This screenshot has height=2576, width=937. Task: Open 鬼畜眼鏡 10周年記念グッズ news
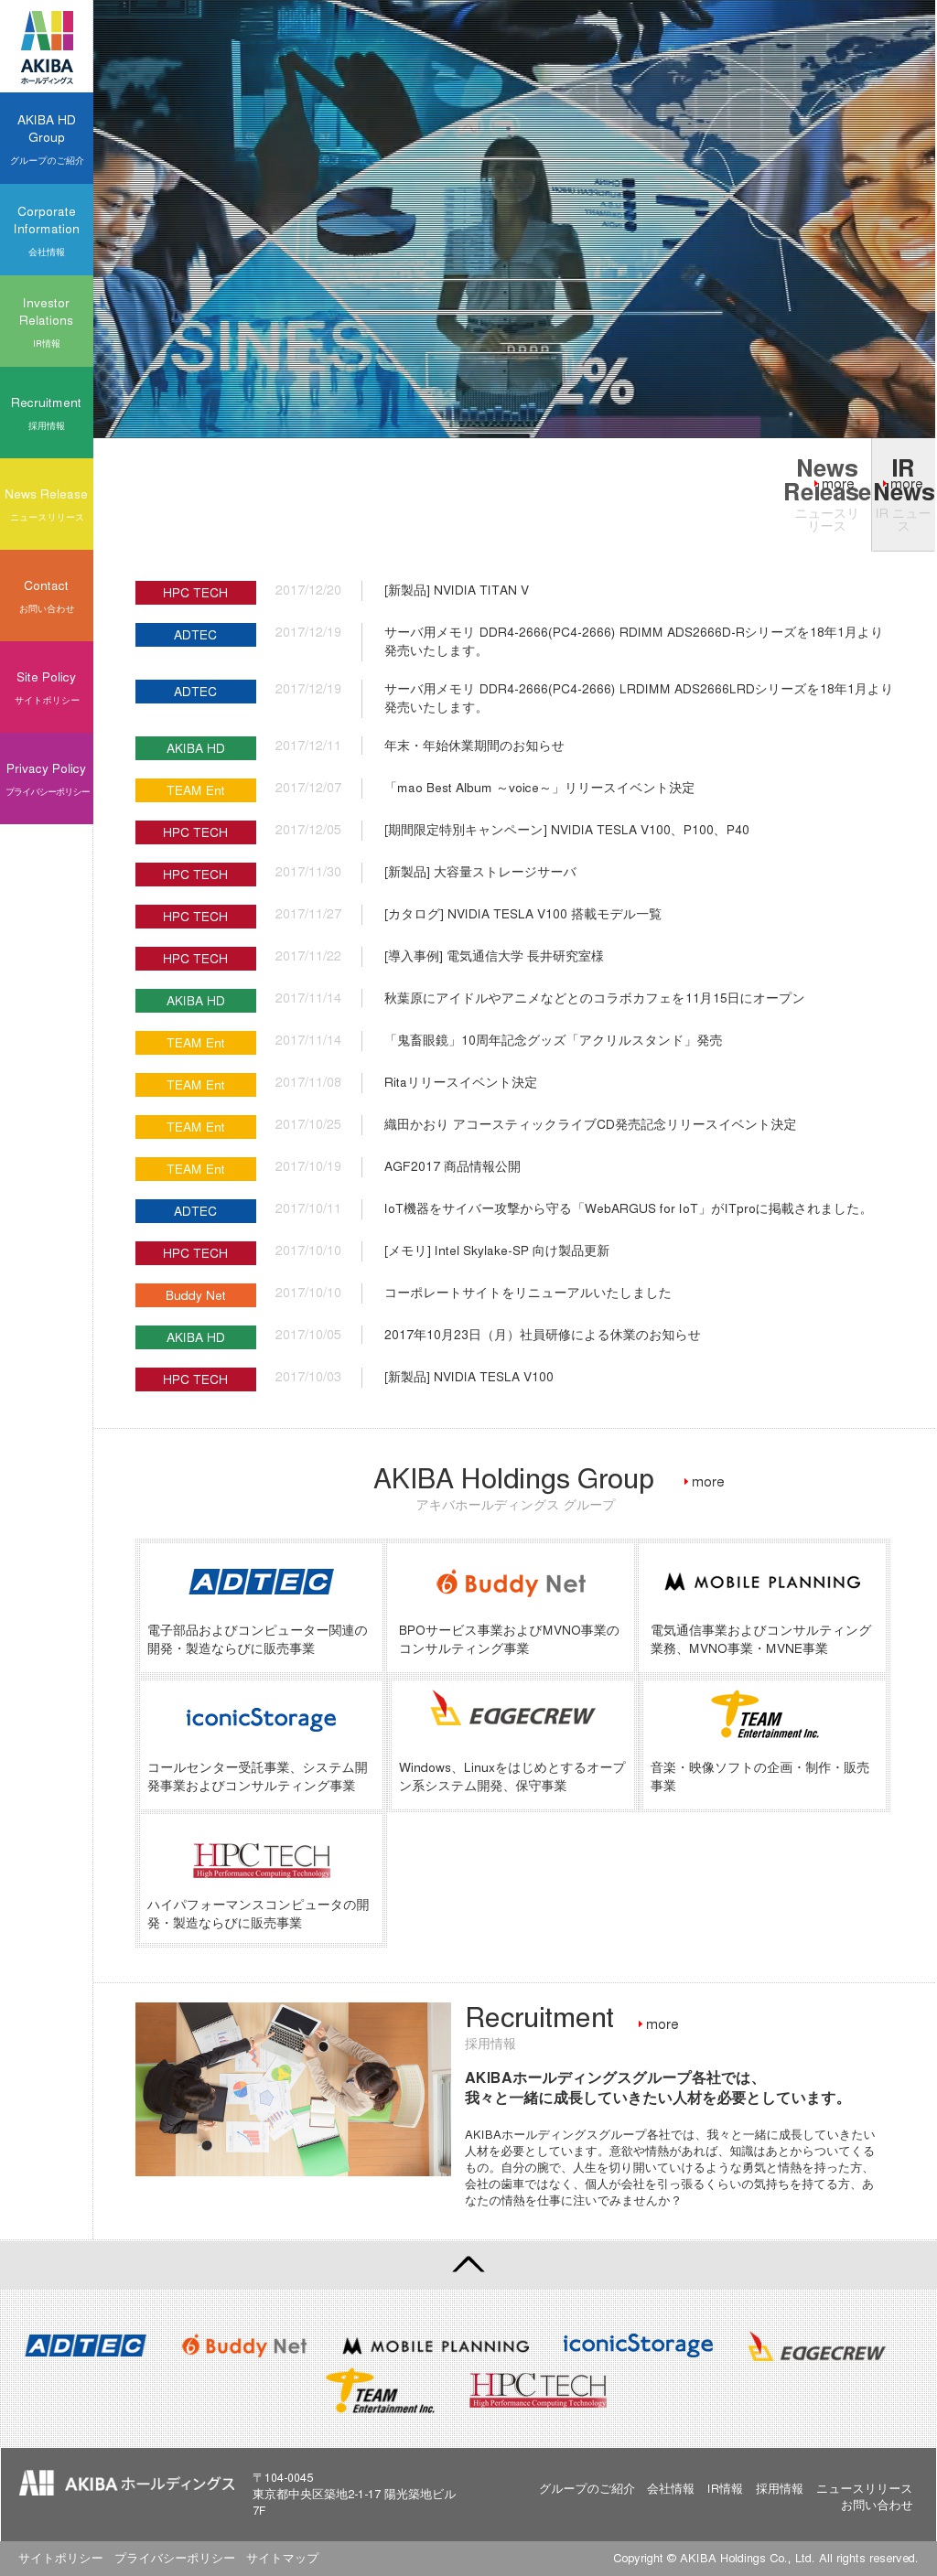coord(553,1040)
